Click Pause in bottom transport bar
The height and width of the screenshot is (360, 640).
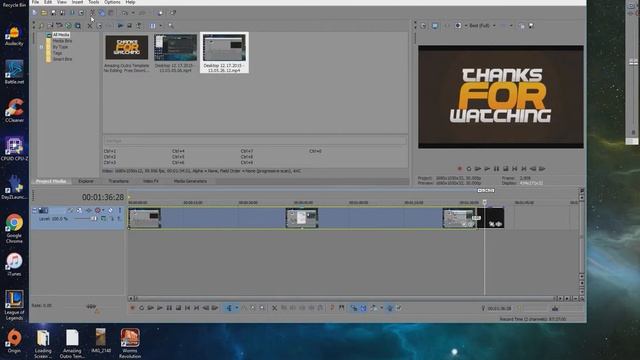[x=169, y=308]
